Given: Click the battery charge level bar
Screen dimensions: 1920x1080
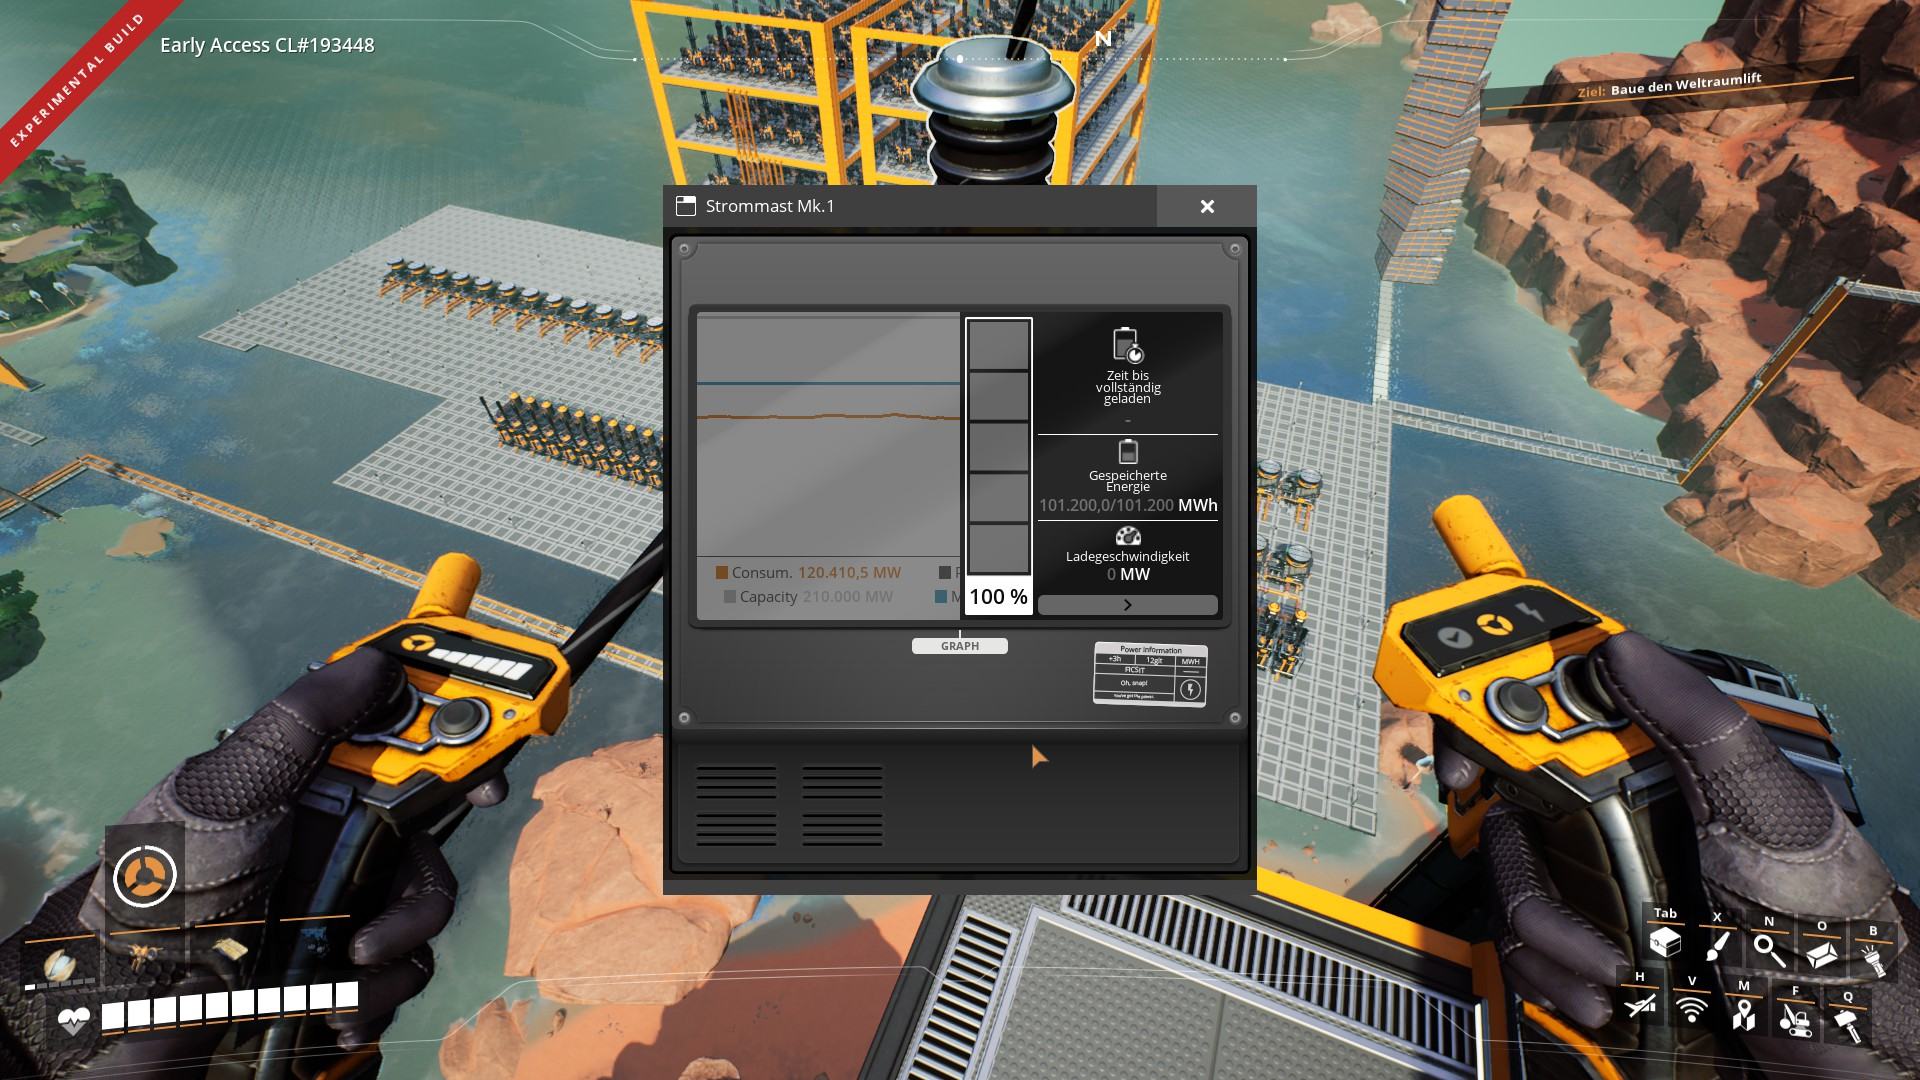Looking at the screenshot, I should (999, 447).
